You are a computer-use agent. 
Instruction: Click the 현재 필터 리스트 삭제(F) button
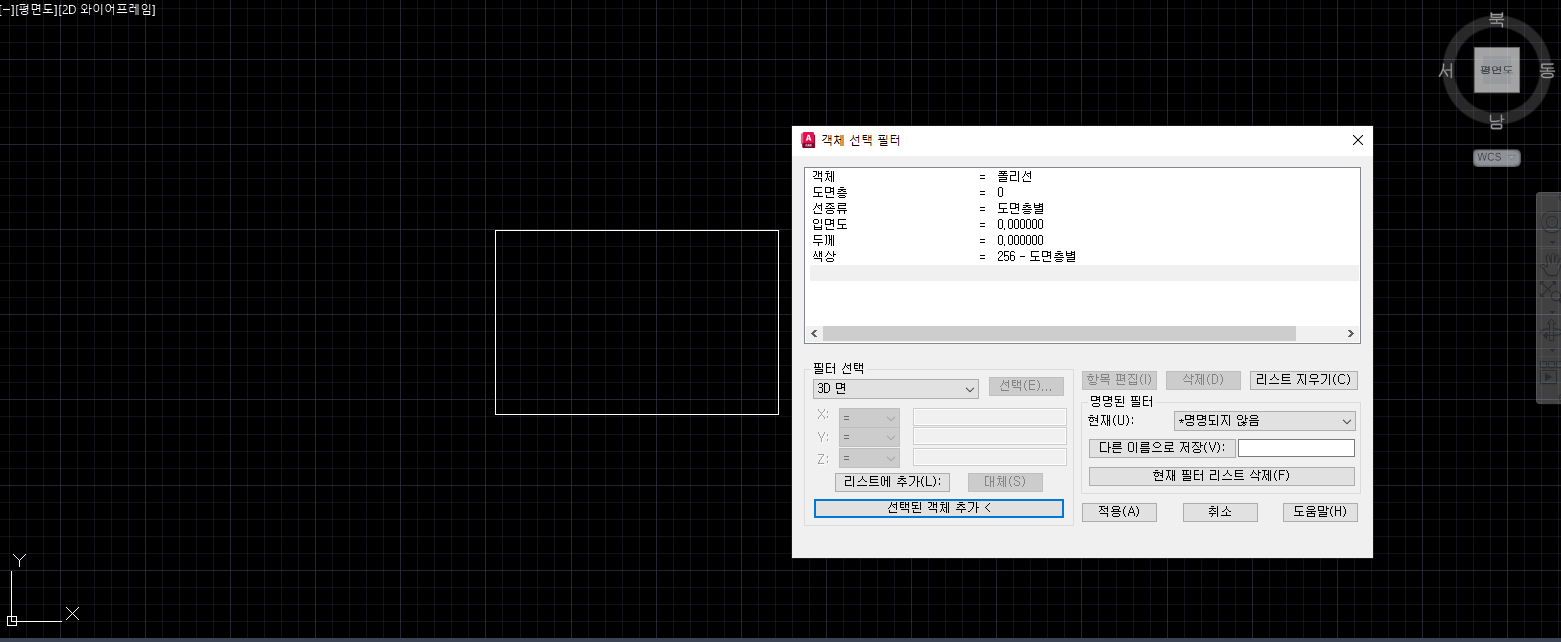pos(1222,476)
